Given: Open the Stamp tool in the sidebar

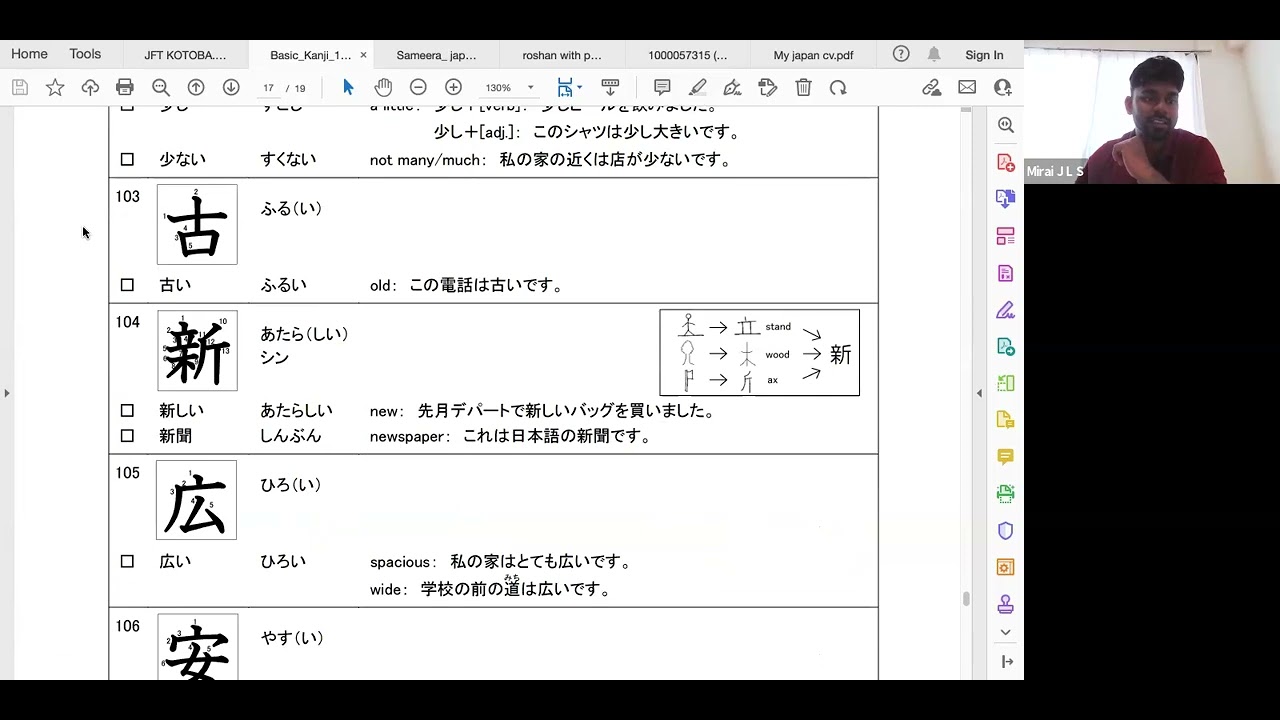Looking at the screenshot, I should pos(1005,604).
